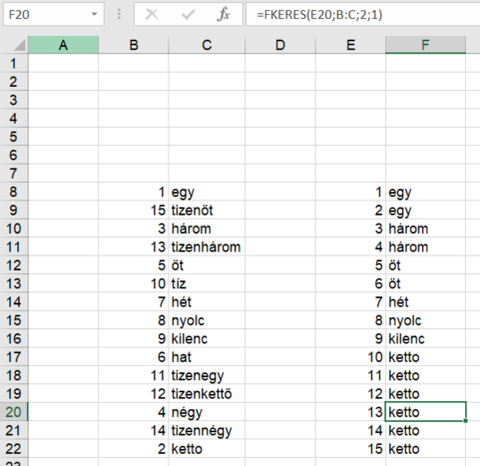480x466 pixels.
Task: Open the Insert Function fx dialog
Action: click(x=224, y=14)
